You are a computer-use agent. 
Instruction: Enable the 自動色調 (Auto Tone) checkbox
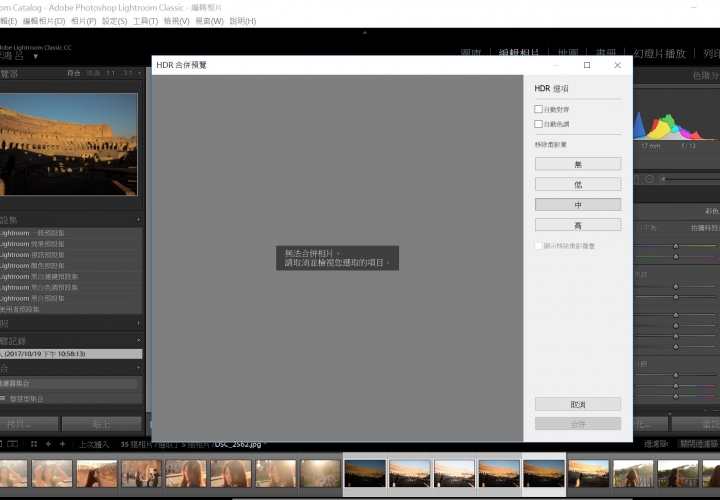[x=538, y=124]
